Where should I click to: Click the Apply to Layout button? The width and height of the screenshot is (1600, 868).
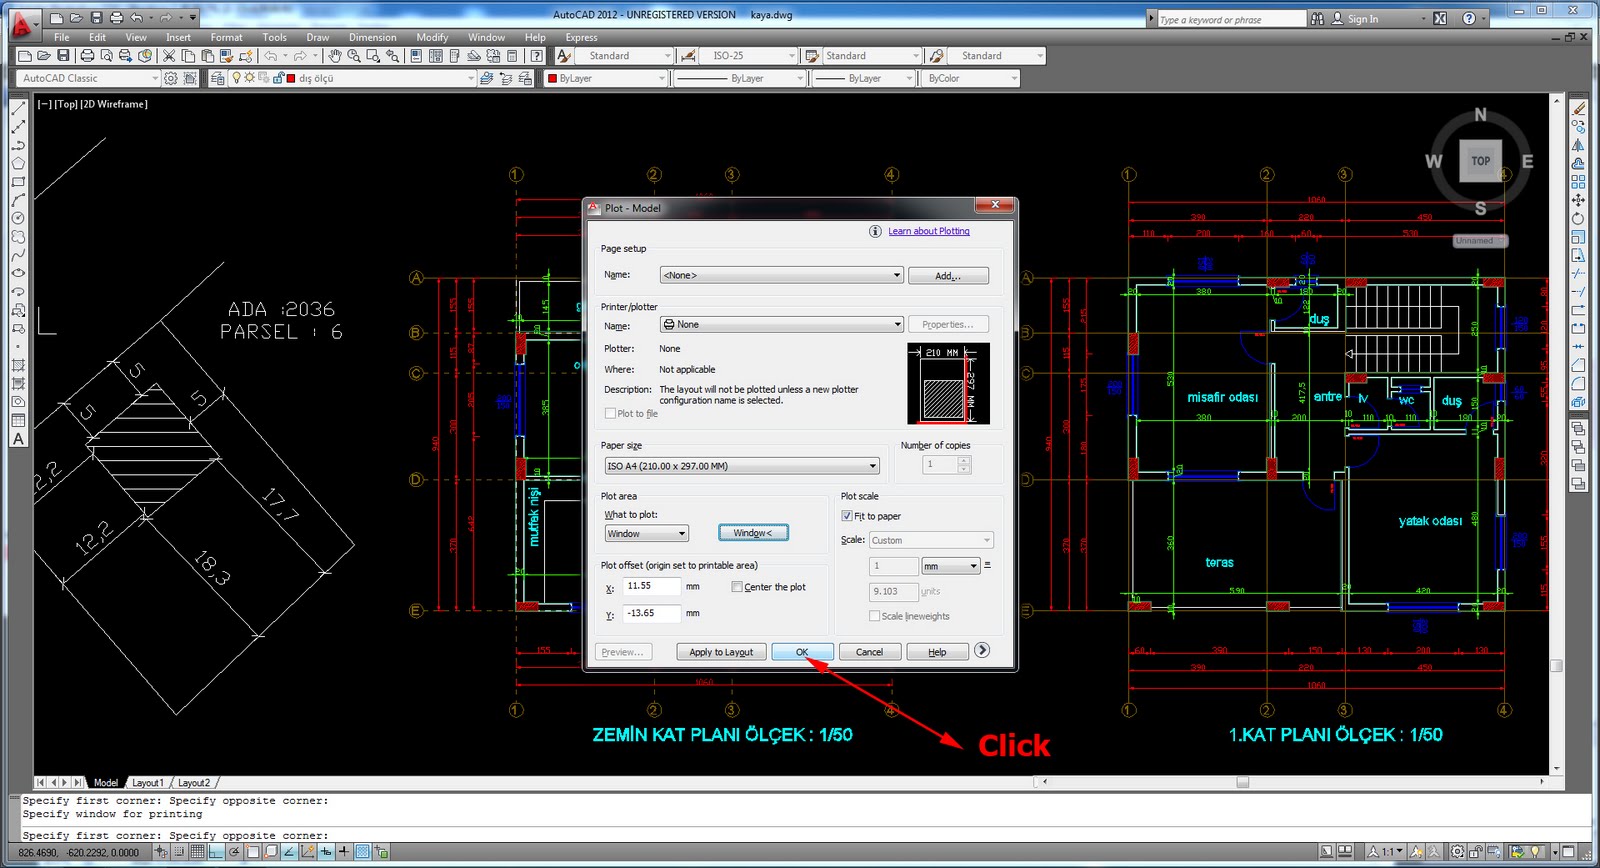click(721, 652)
